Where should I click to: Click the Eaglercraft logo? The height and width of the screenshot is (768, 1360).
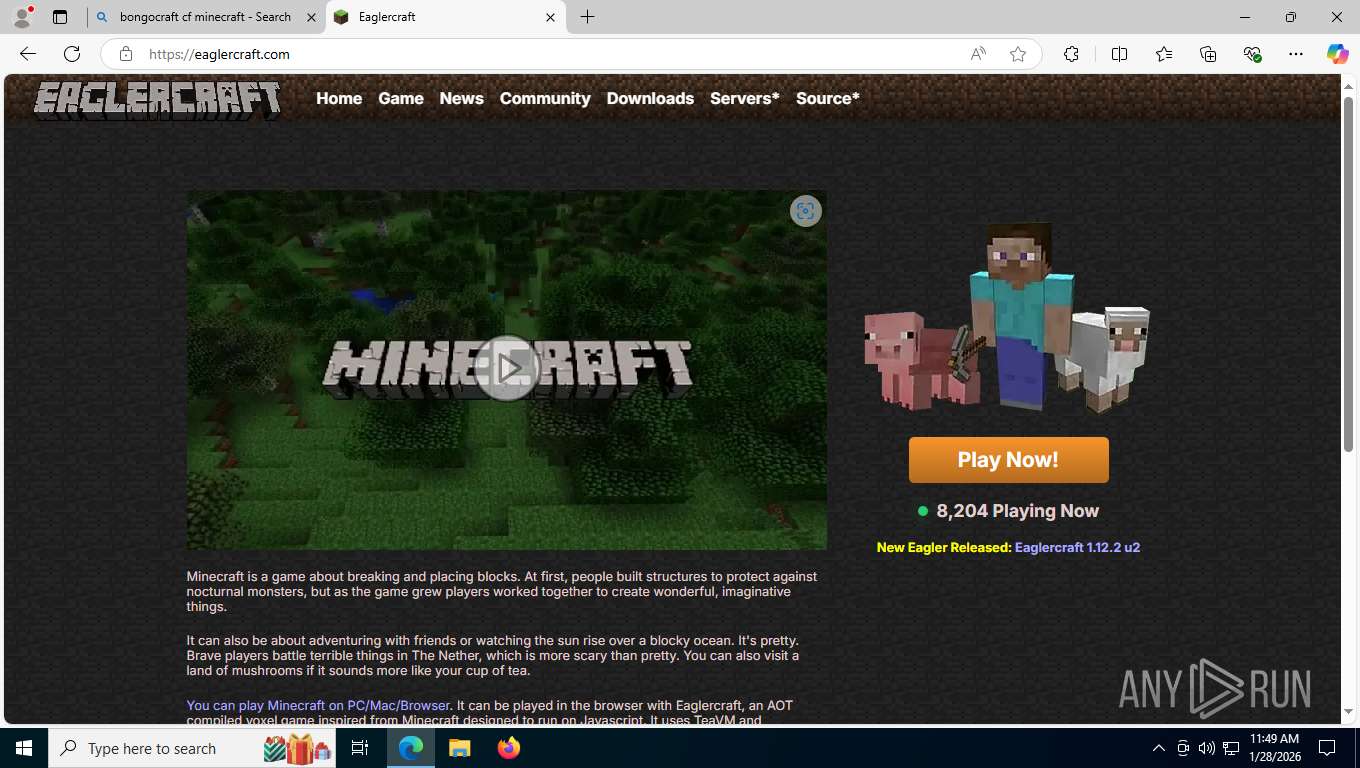pyautogui.click(x=157, y=99)
